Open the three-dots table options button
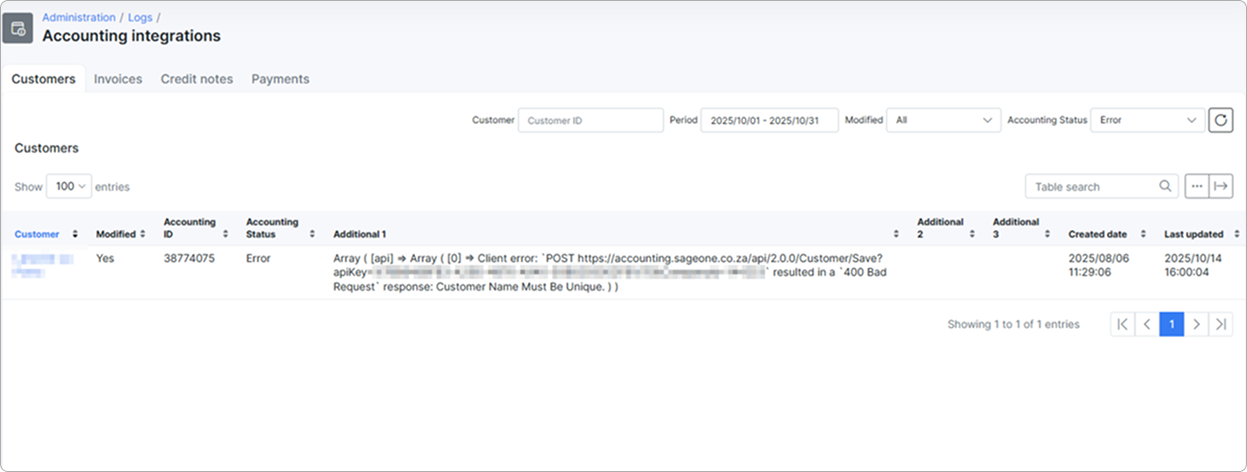 pos(1196,186)
